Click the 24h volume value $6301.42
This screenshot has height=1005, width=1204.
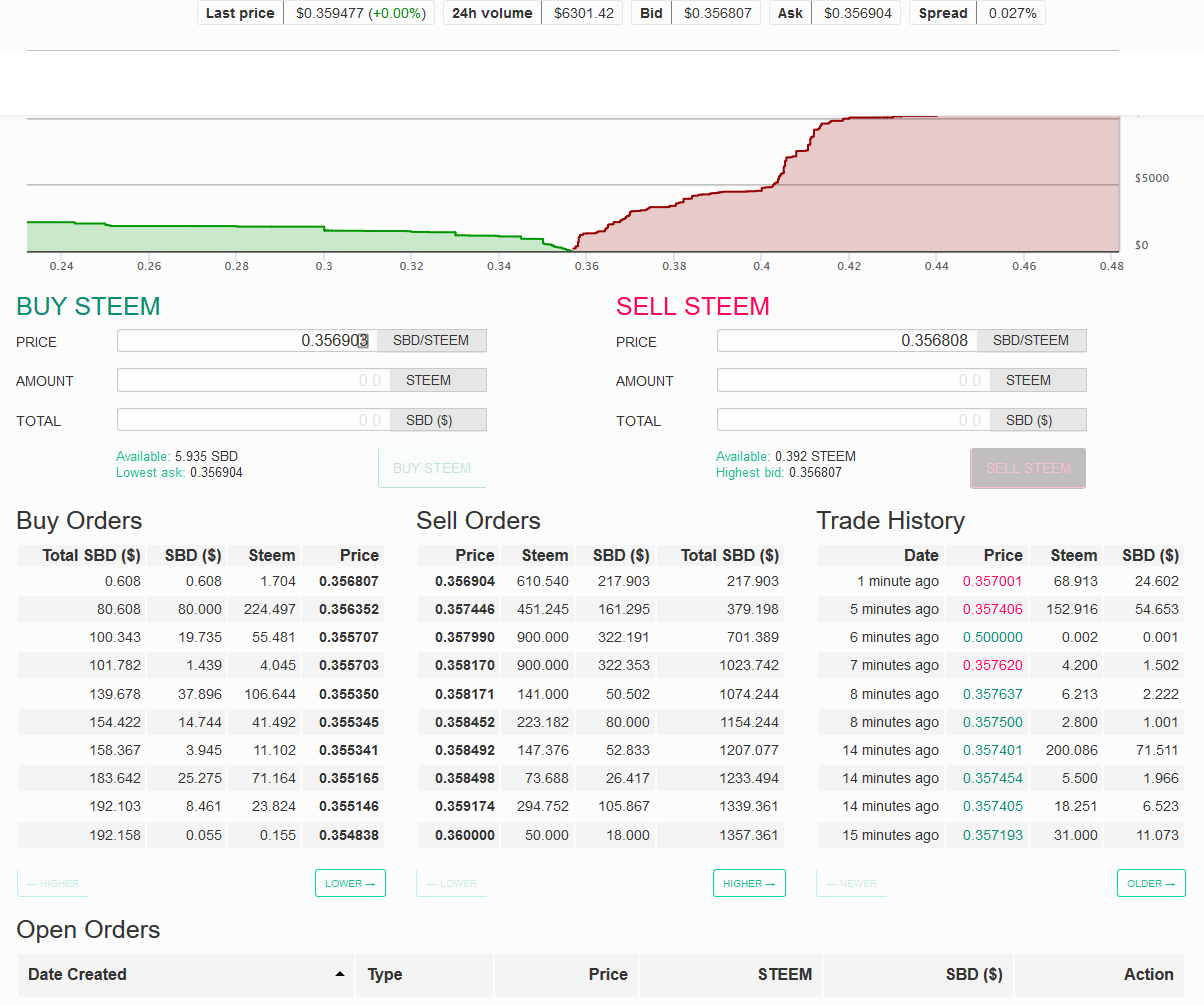(582, 13)
